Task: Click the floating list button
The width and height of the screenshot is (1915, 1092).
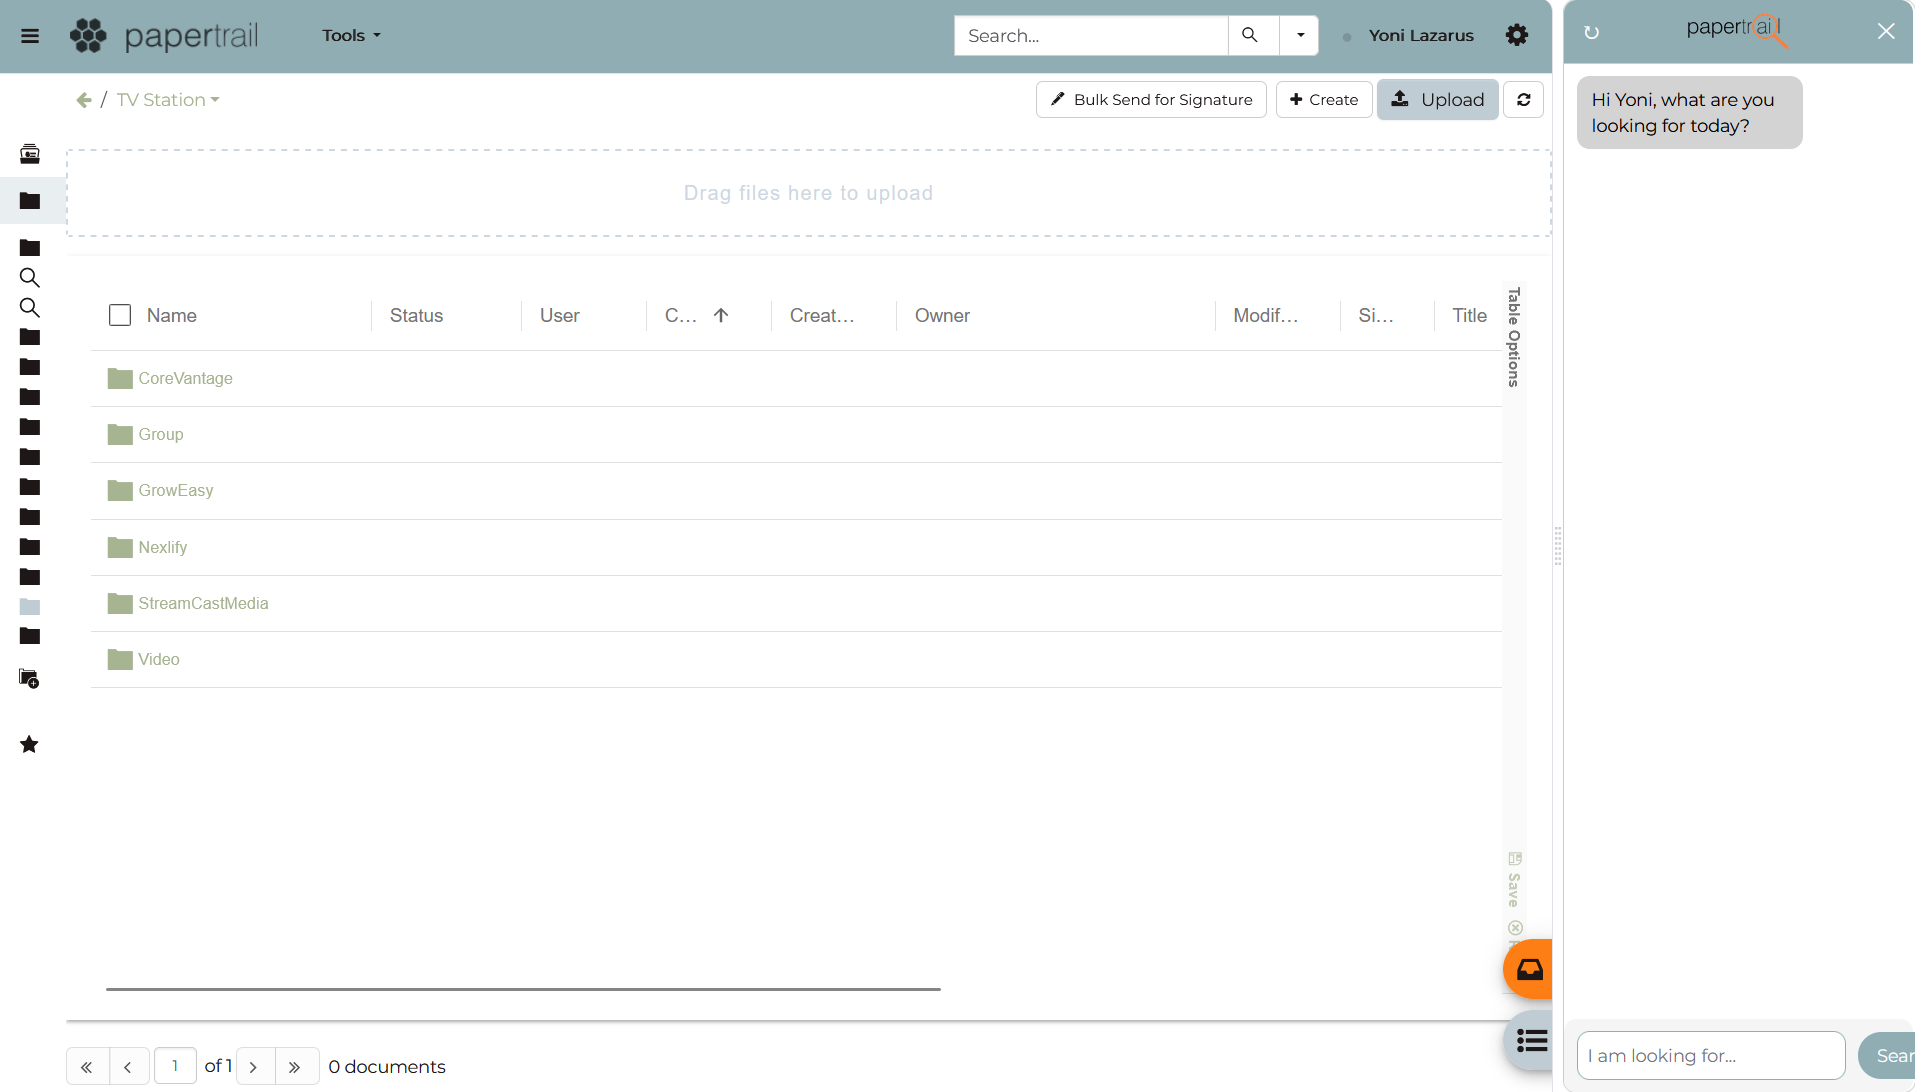Action: [1530, 1041]
